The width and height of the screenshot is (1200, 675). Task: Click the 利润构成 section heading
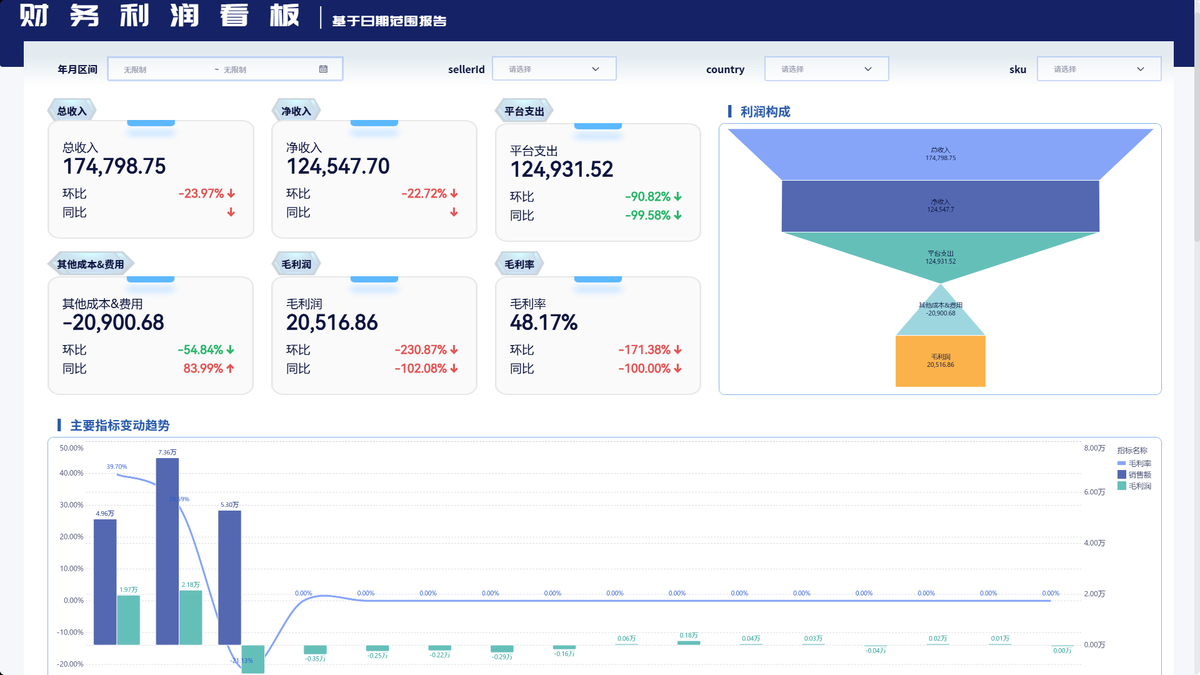765,112
